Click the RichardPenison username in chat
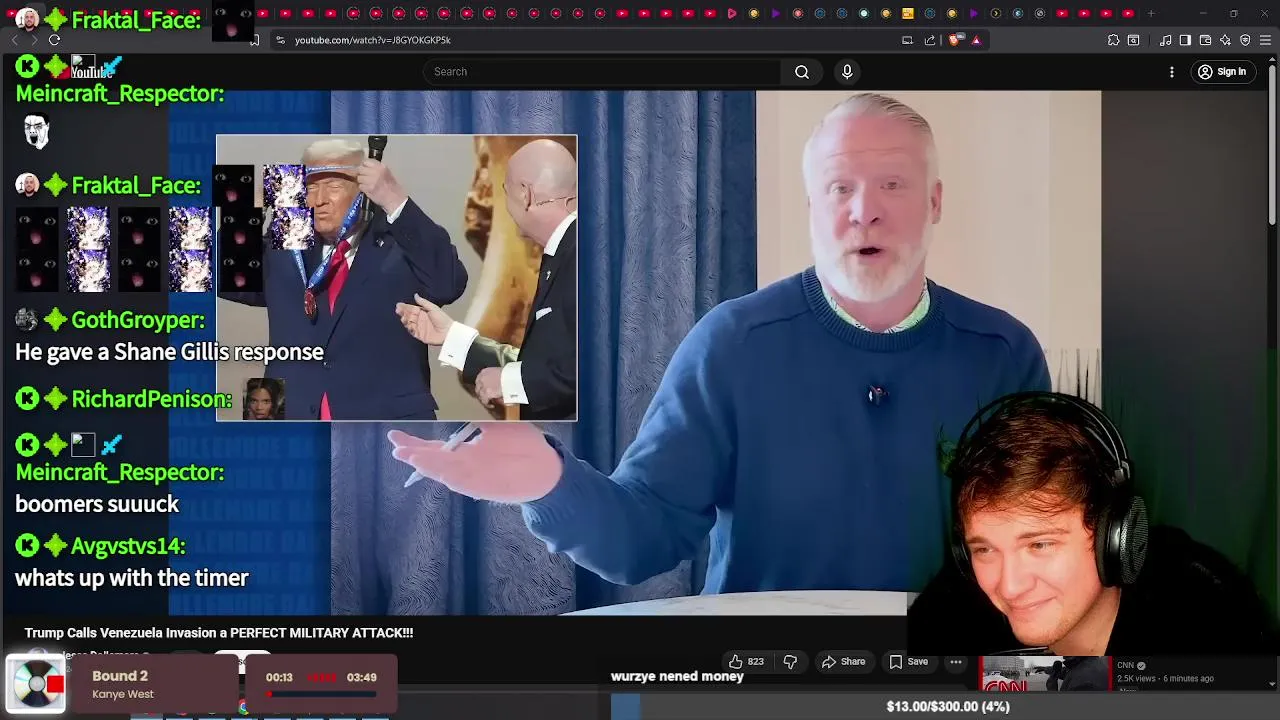 point(152,399)
